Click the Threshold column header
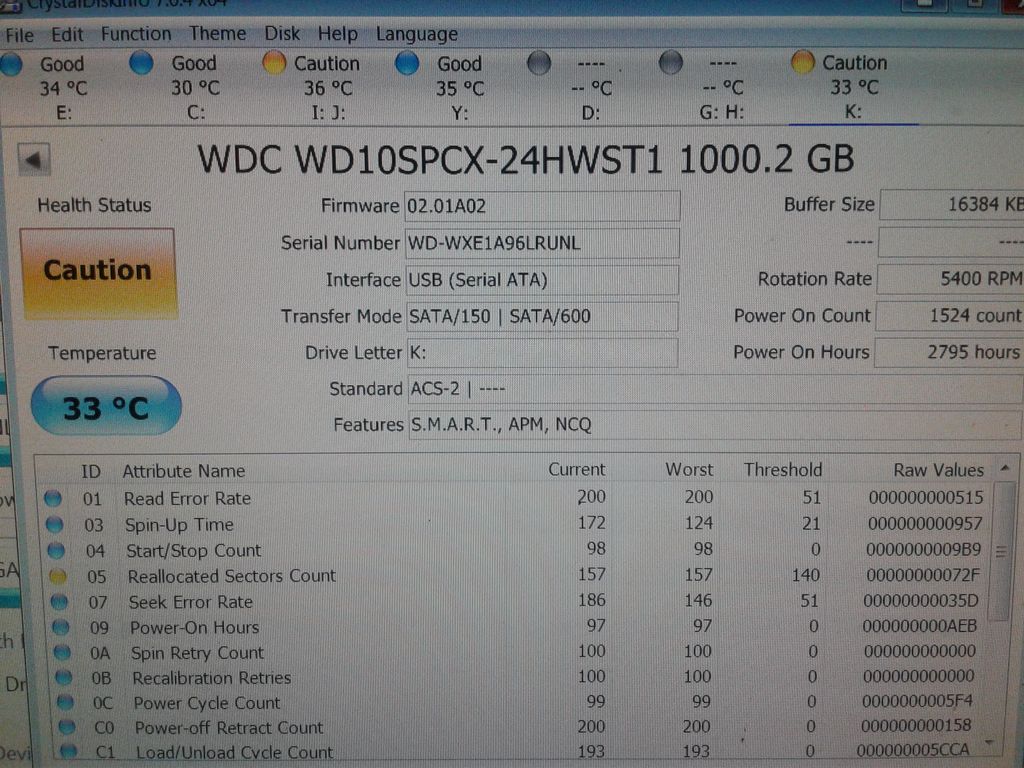The image size is (1024, 768). pyautogui.click(x=783, y=470)
